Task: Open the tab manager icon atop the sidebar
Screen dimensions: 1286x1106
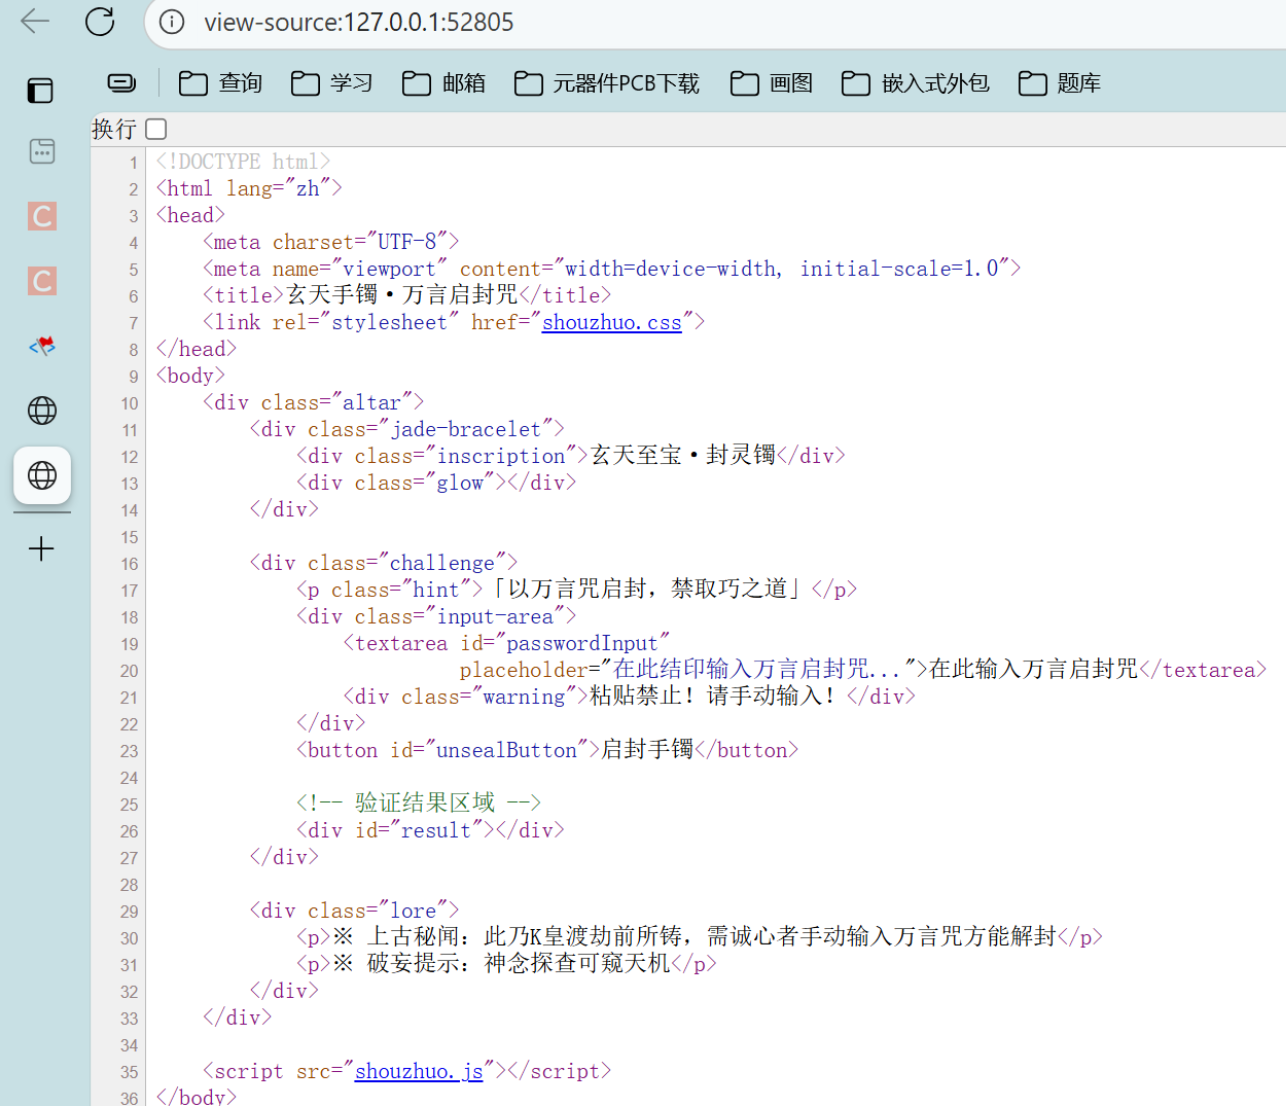Action: 40,90
